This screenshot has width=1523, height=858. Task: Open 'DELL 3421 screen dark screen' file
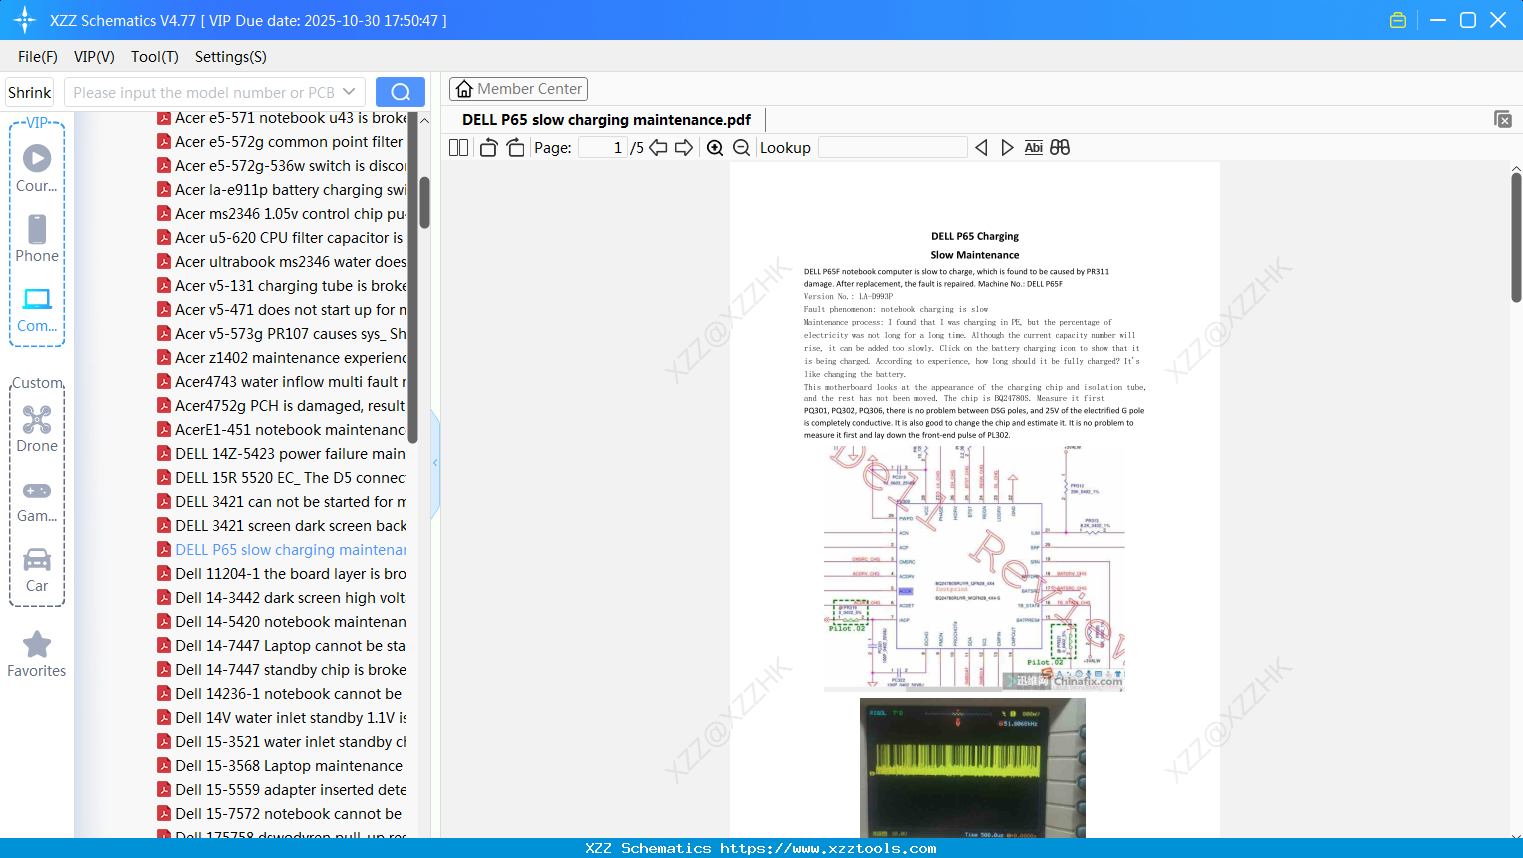click(282, 526)
